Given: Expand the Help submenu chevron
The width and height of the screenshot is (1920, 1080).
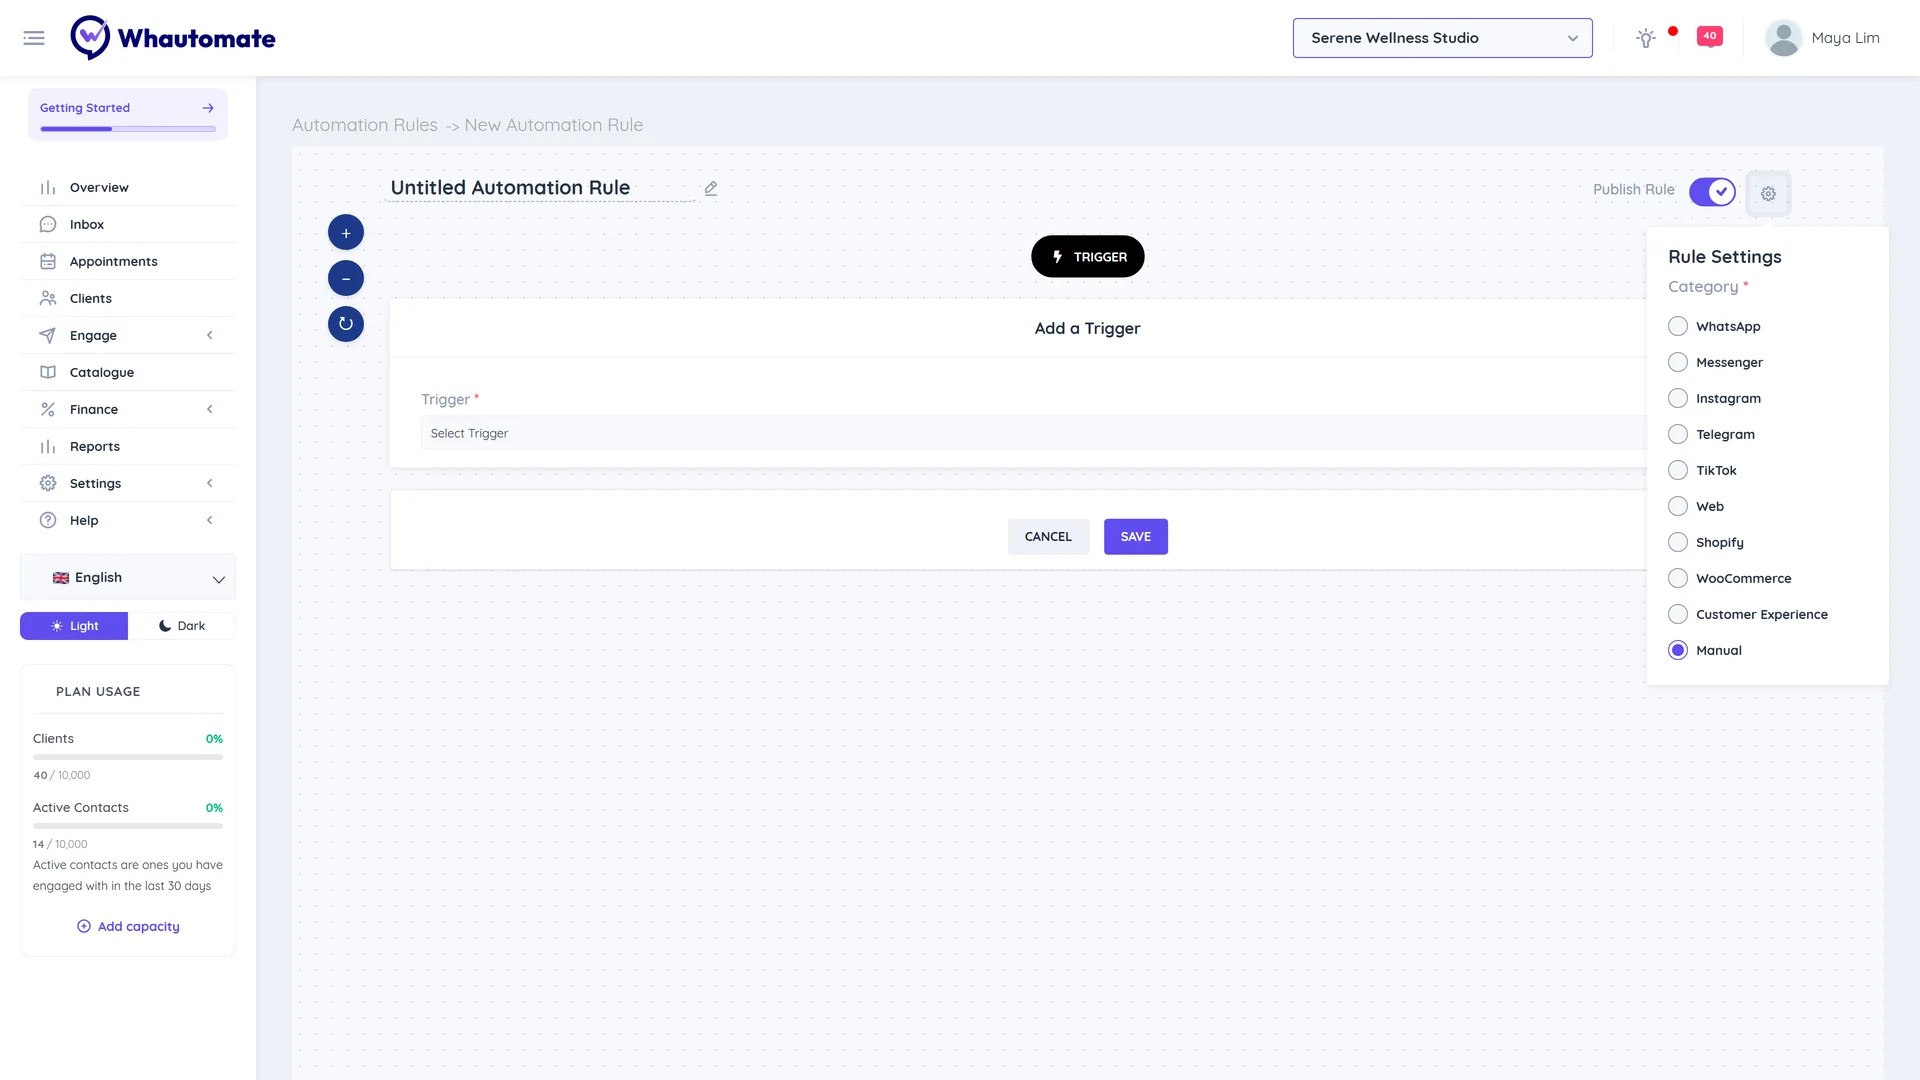Looking at the screenshot, I should (210, 521).
